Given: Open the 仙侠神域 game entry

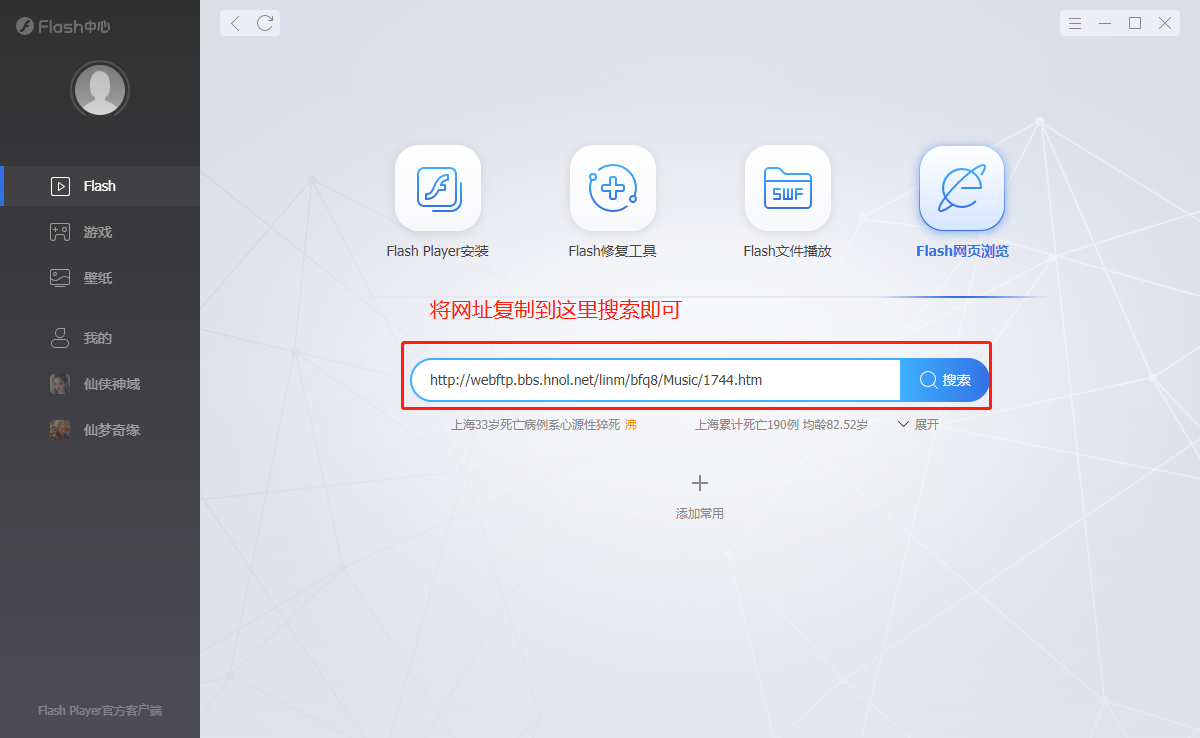Looking at the screenshot, I should coord(110,384).
